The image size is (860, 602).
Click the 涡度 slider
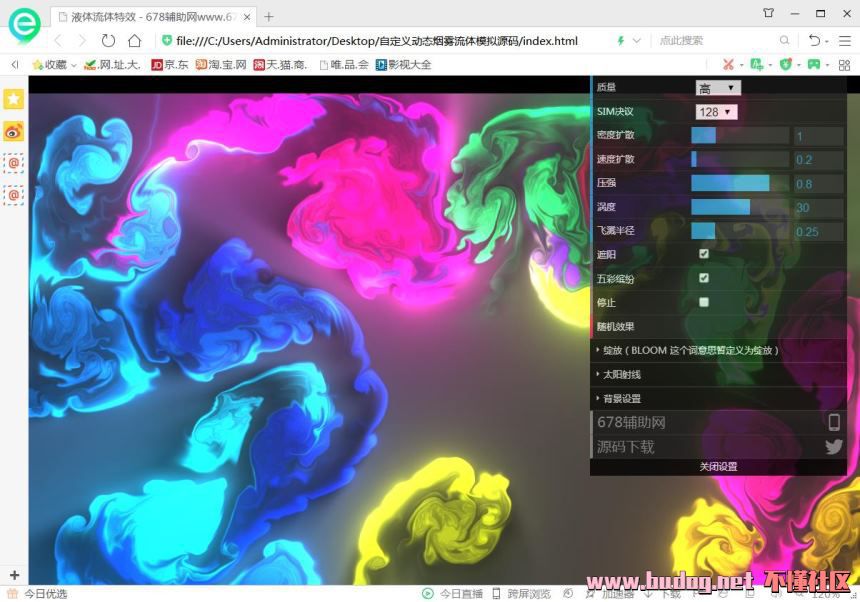point(740,207)
